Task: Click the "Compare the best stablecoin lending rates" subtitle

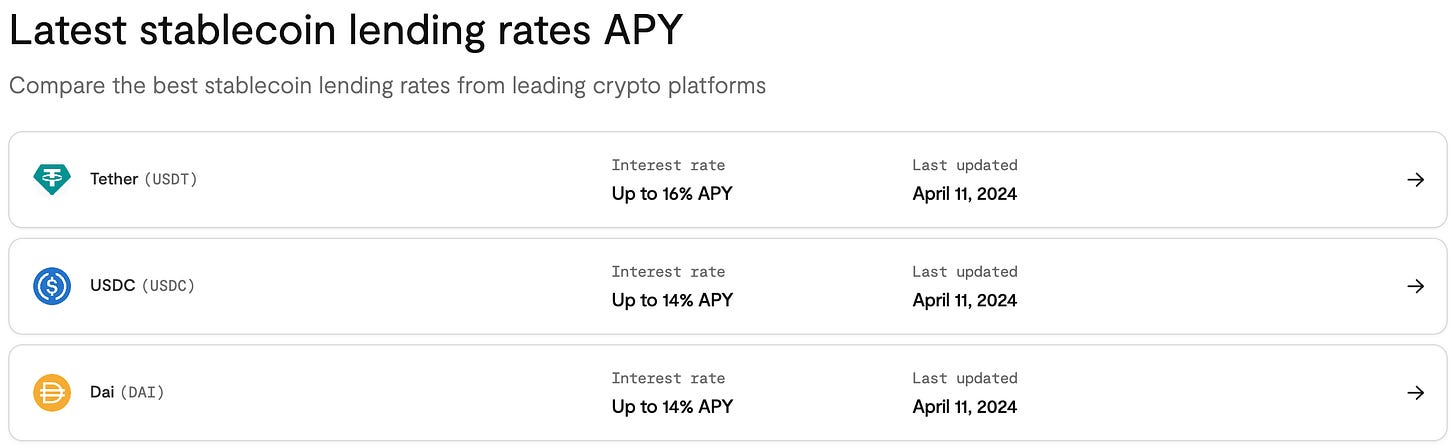Action: pyautogui.click(x=388, y=86)
